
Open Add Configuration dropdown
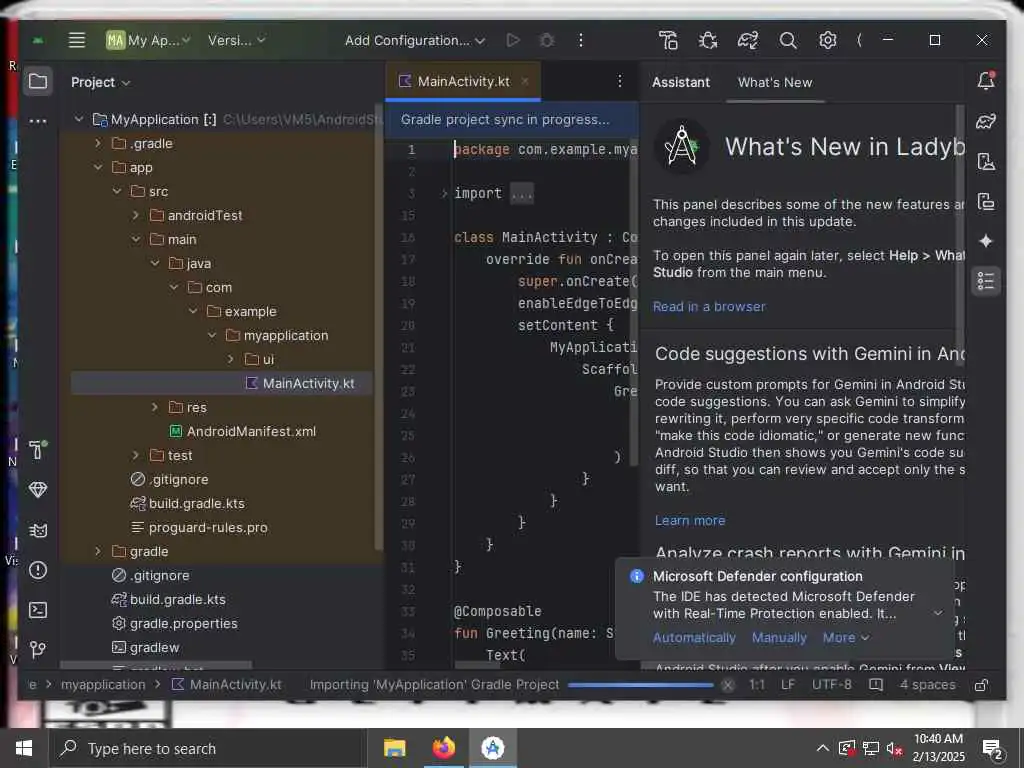coord(415,40)
